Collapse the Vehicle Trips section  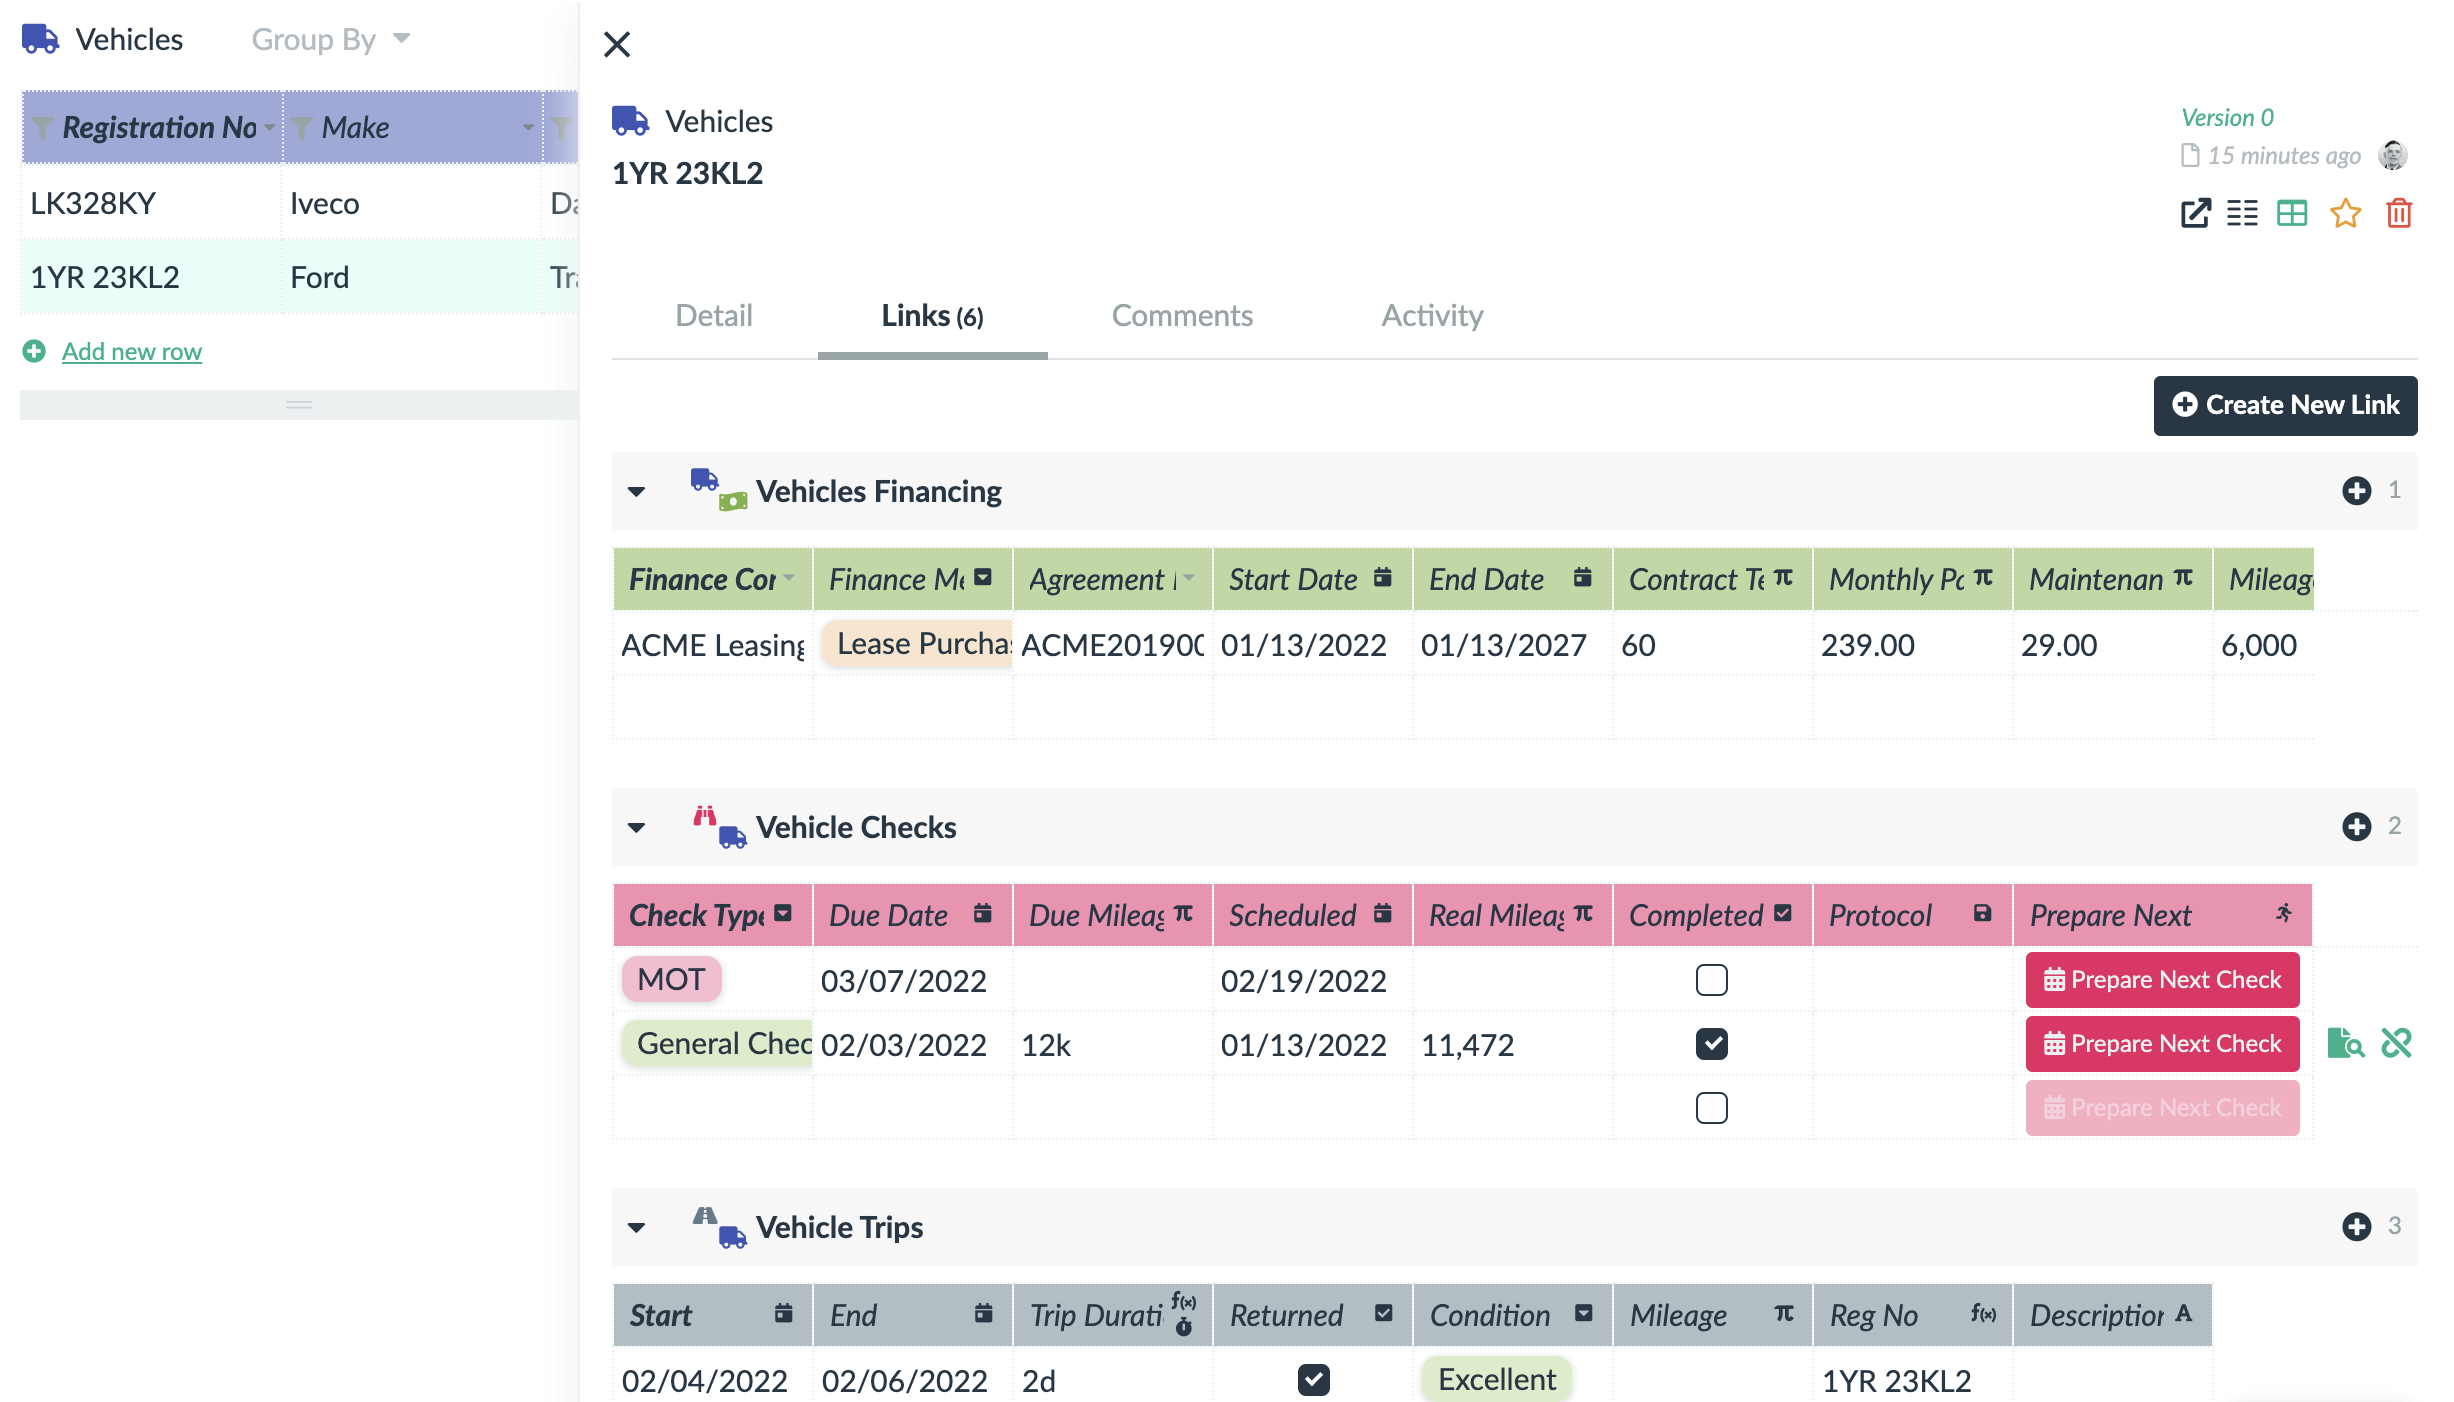click(637, 1227)
